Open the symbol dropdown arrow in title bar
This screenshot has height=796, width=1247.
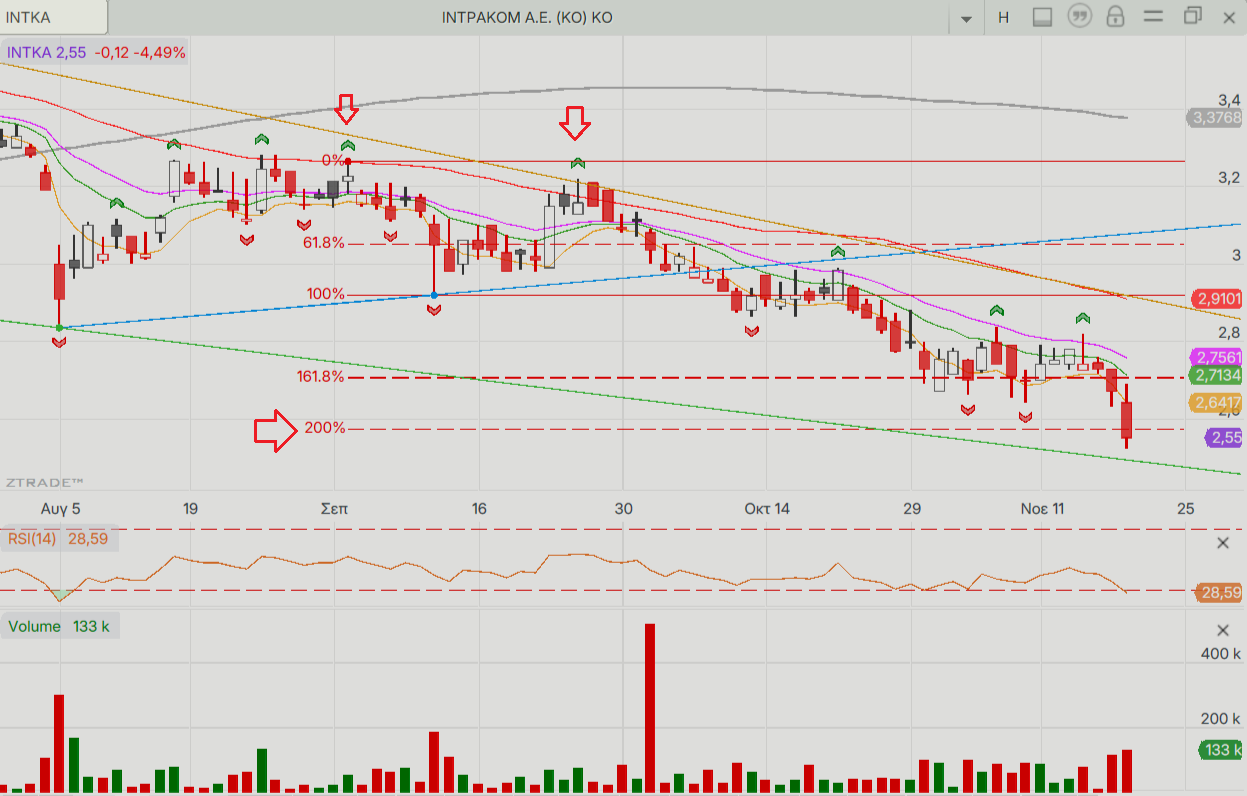pyautogui.click(x=966, y=18)
